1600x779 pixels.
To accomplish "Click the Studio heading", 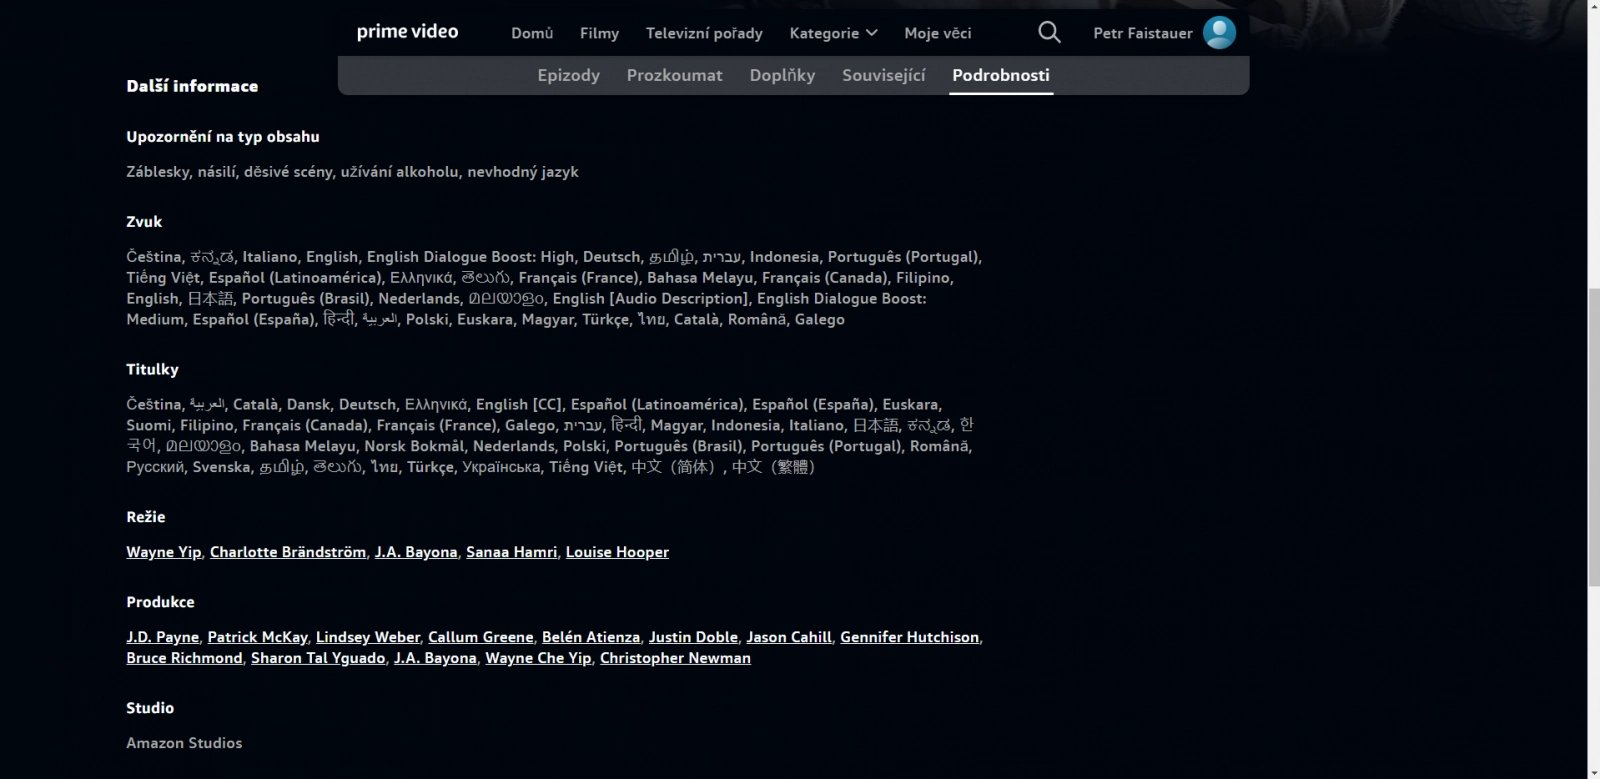I will click(150, 708).
